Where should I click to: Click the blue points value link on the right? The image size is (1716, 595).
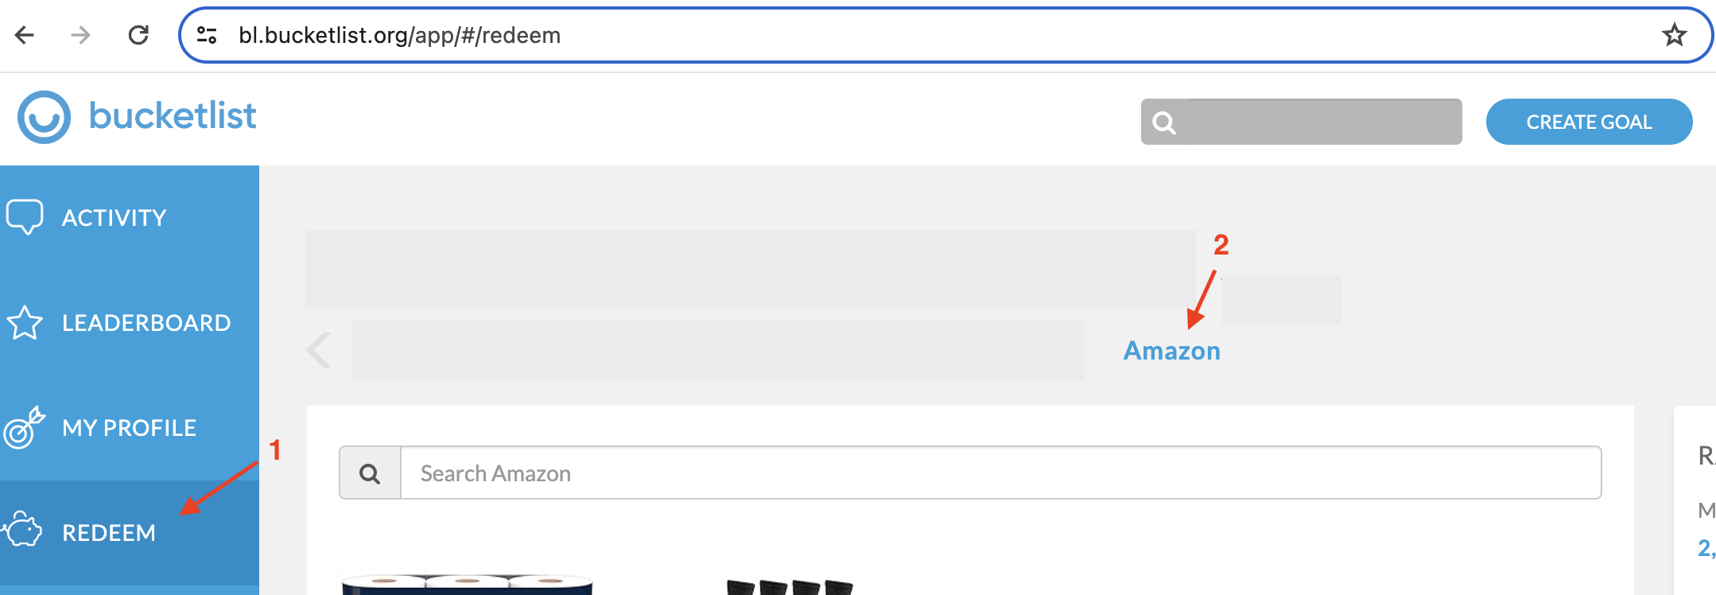point(1705,547)
